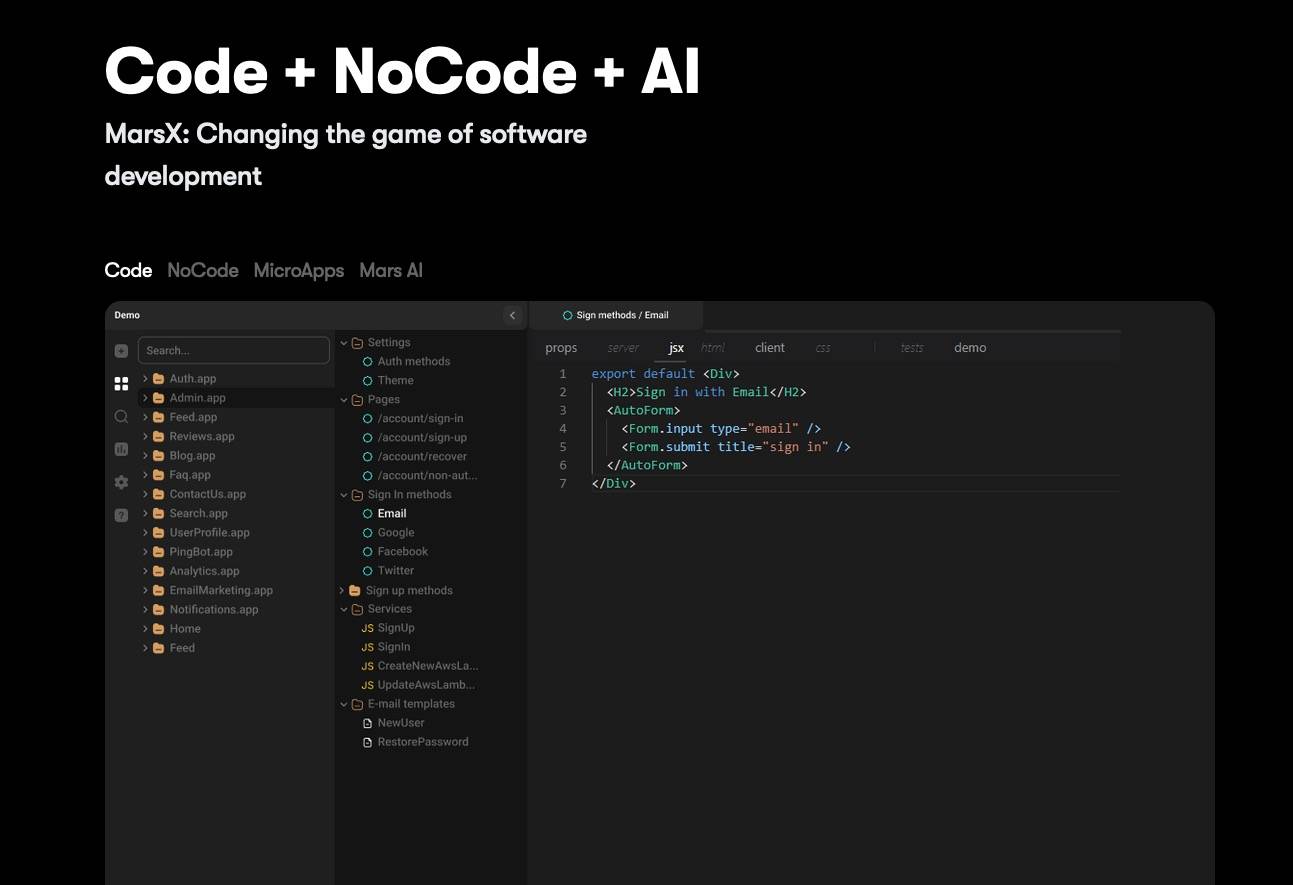This screenshot has height=885, width=1293.
Task: Select the Sign methods / Email file tab
Action: [x=616, y=315]
